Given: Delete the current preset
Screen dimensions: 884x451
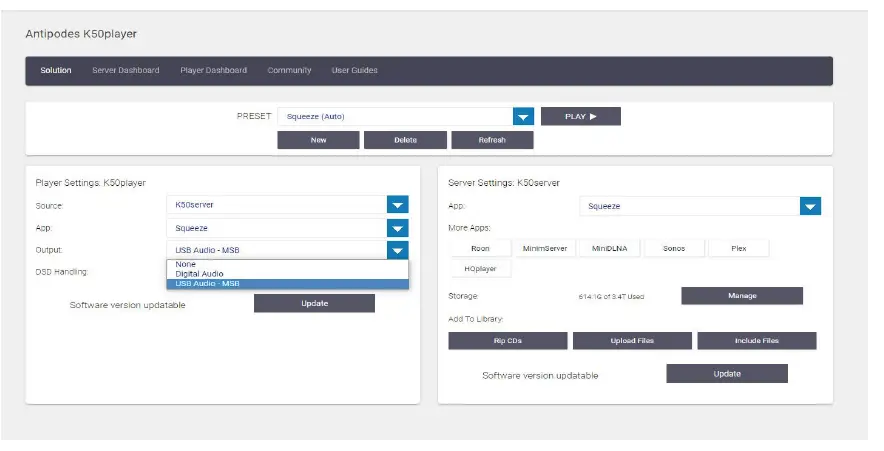Looking at the screenshot, I should click(405, 140).
